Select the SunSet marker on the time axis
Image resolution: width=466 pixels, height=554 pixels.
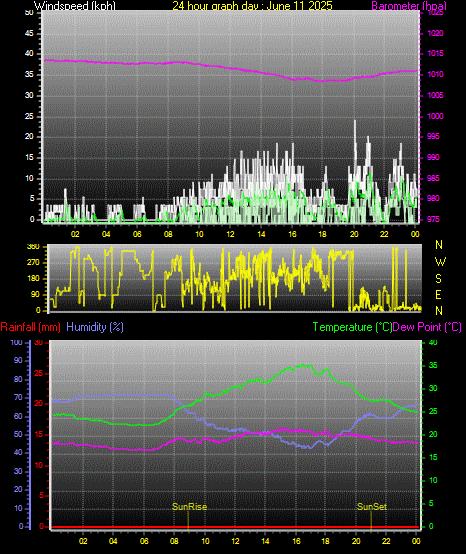(x=372, y=507)
